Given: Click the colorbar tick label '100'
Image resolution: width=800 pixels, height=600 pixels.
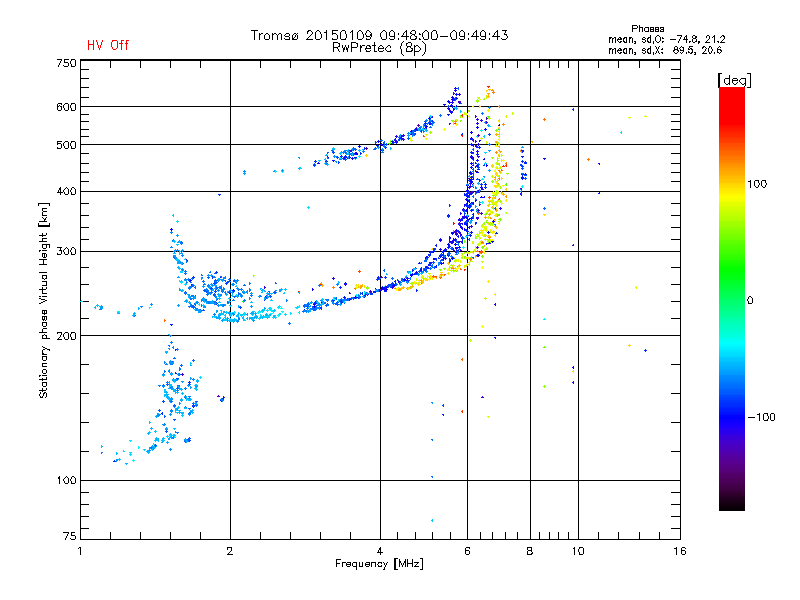Looking at the screenshot, I should coord(757,184).
